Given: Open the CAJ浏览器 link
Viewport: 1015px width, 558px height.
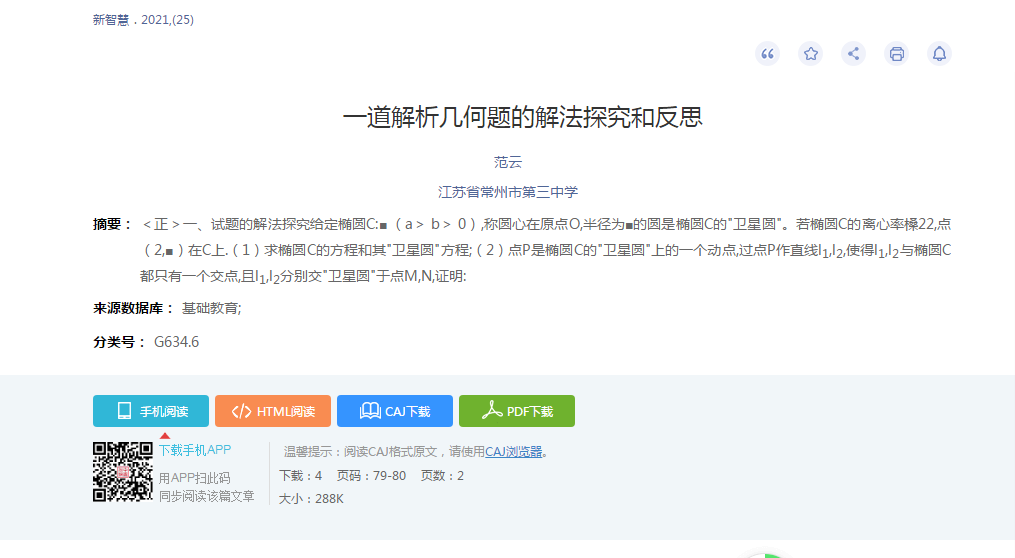Looking at the screenshot, I should (513, 452).
